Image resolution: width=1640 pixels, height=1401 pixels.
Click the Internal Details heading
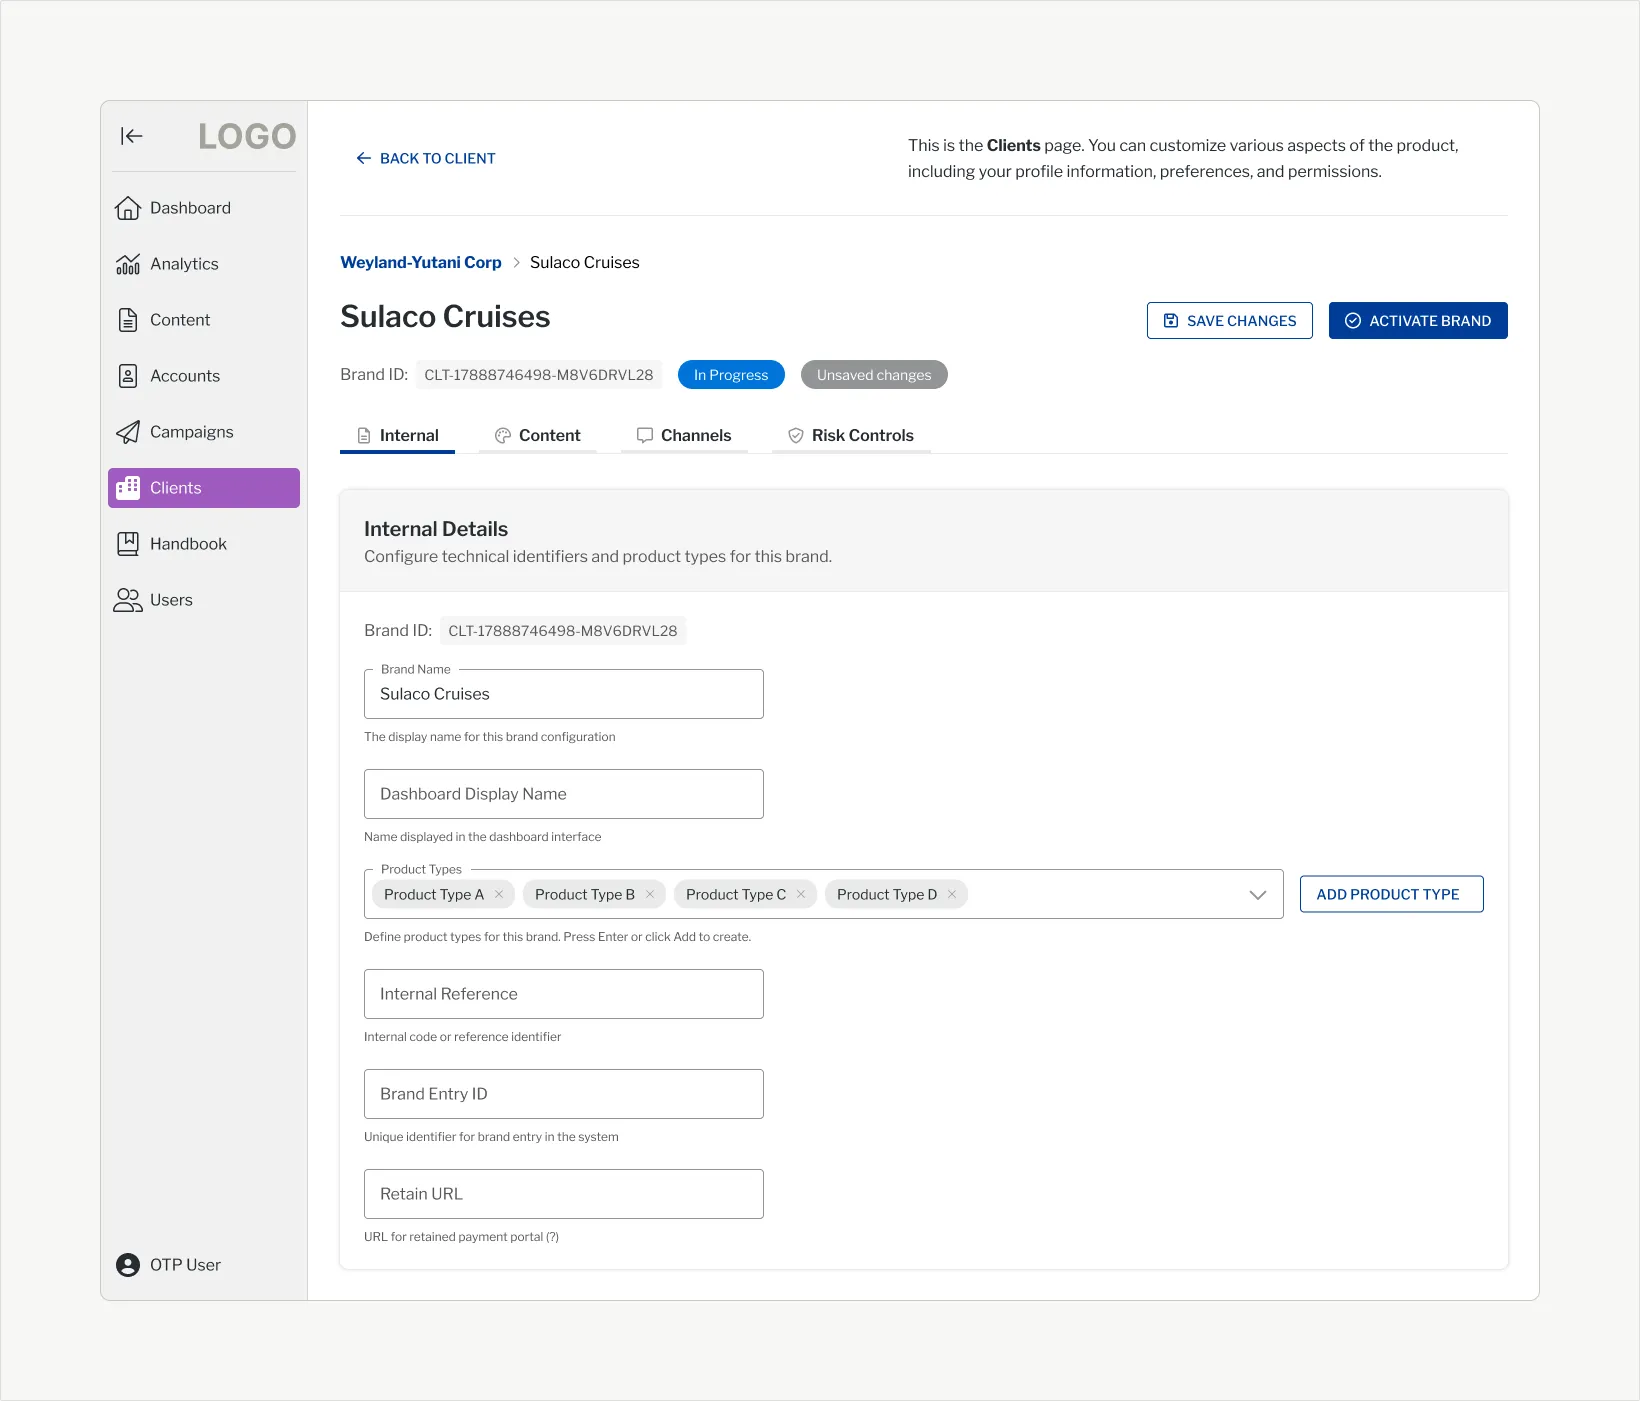click(436, 529)
